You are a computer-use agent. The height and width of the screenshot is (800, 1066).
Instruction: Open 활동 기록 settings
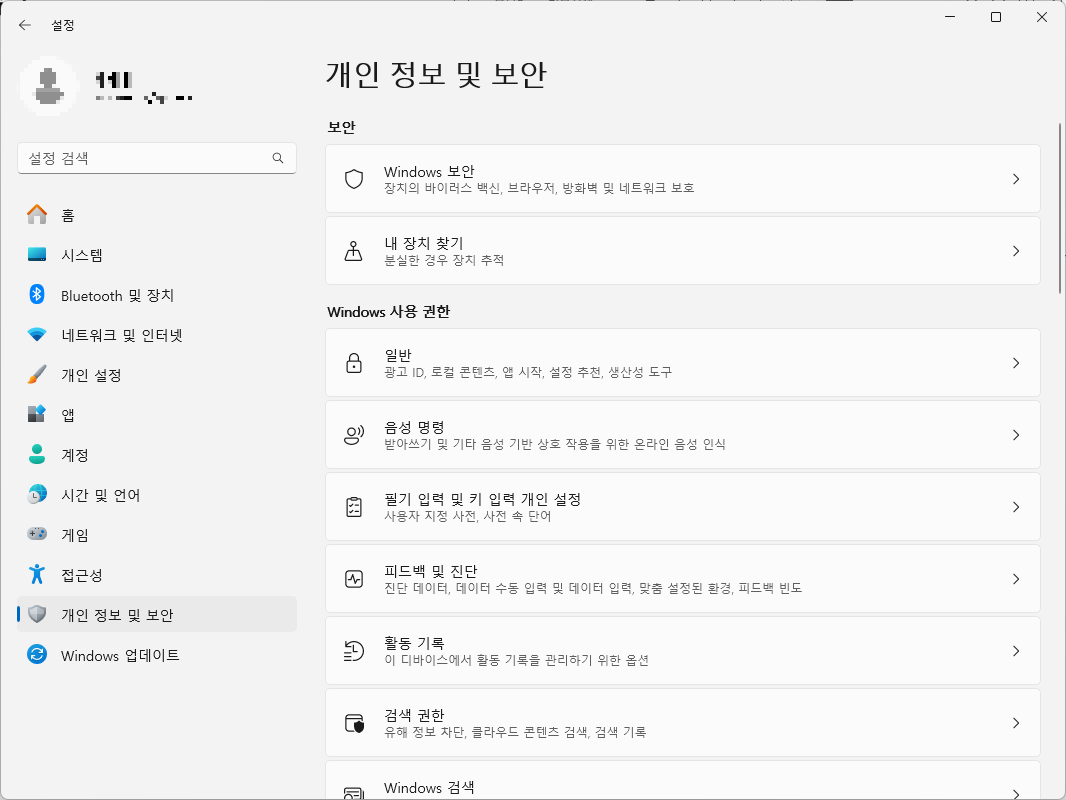(683, 651)
